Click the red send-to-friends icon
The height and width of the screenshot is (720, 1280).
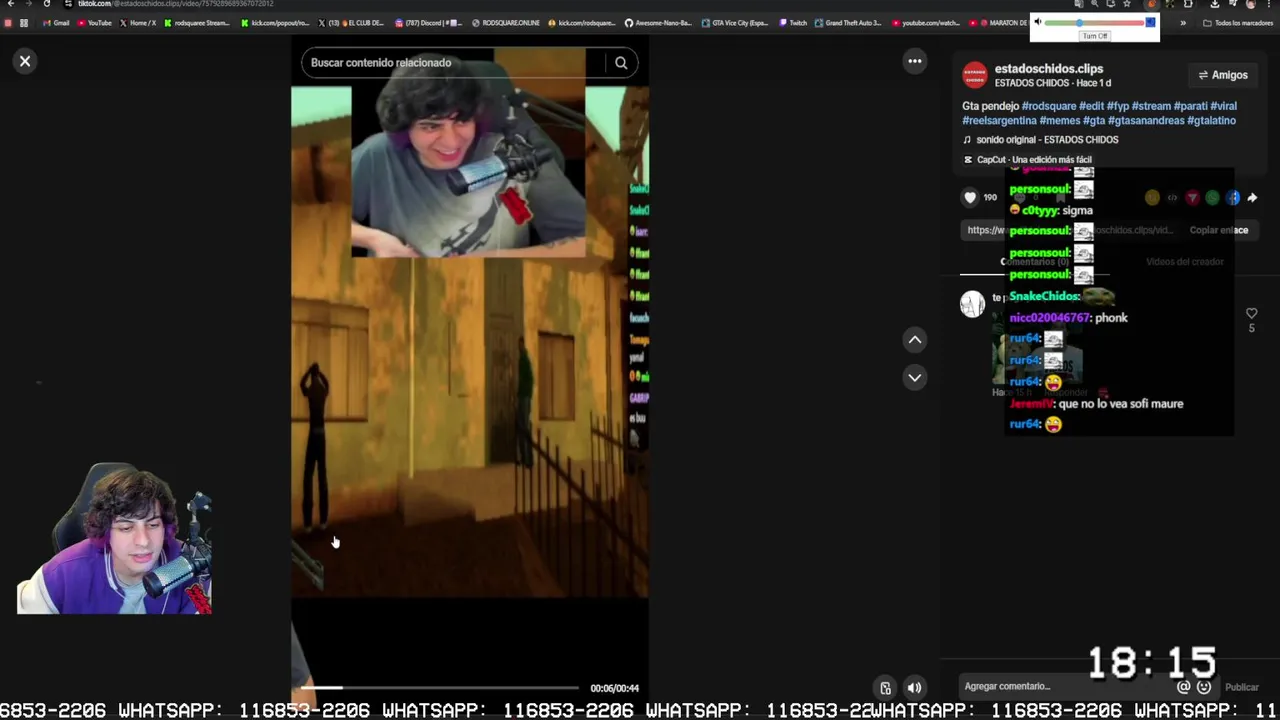click(x=1192, y=198)
